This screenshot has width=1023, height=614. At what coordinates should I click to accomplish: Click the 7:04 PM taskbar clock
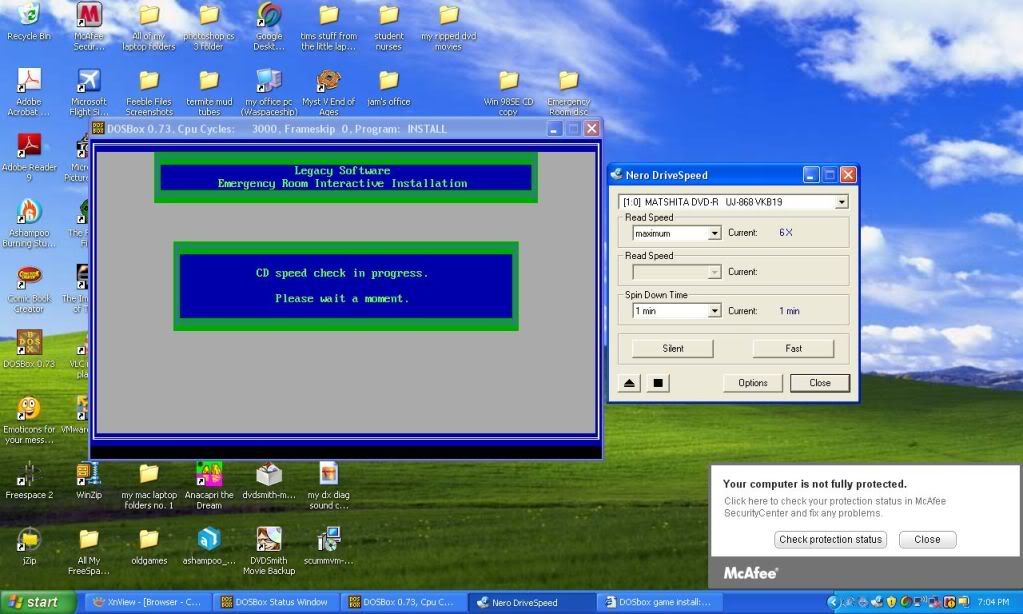(994, 602)
